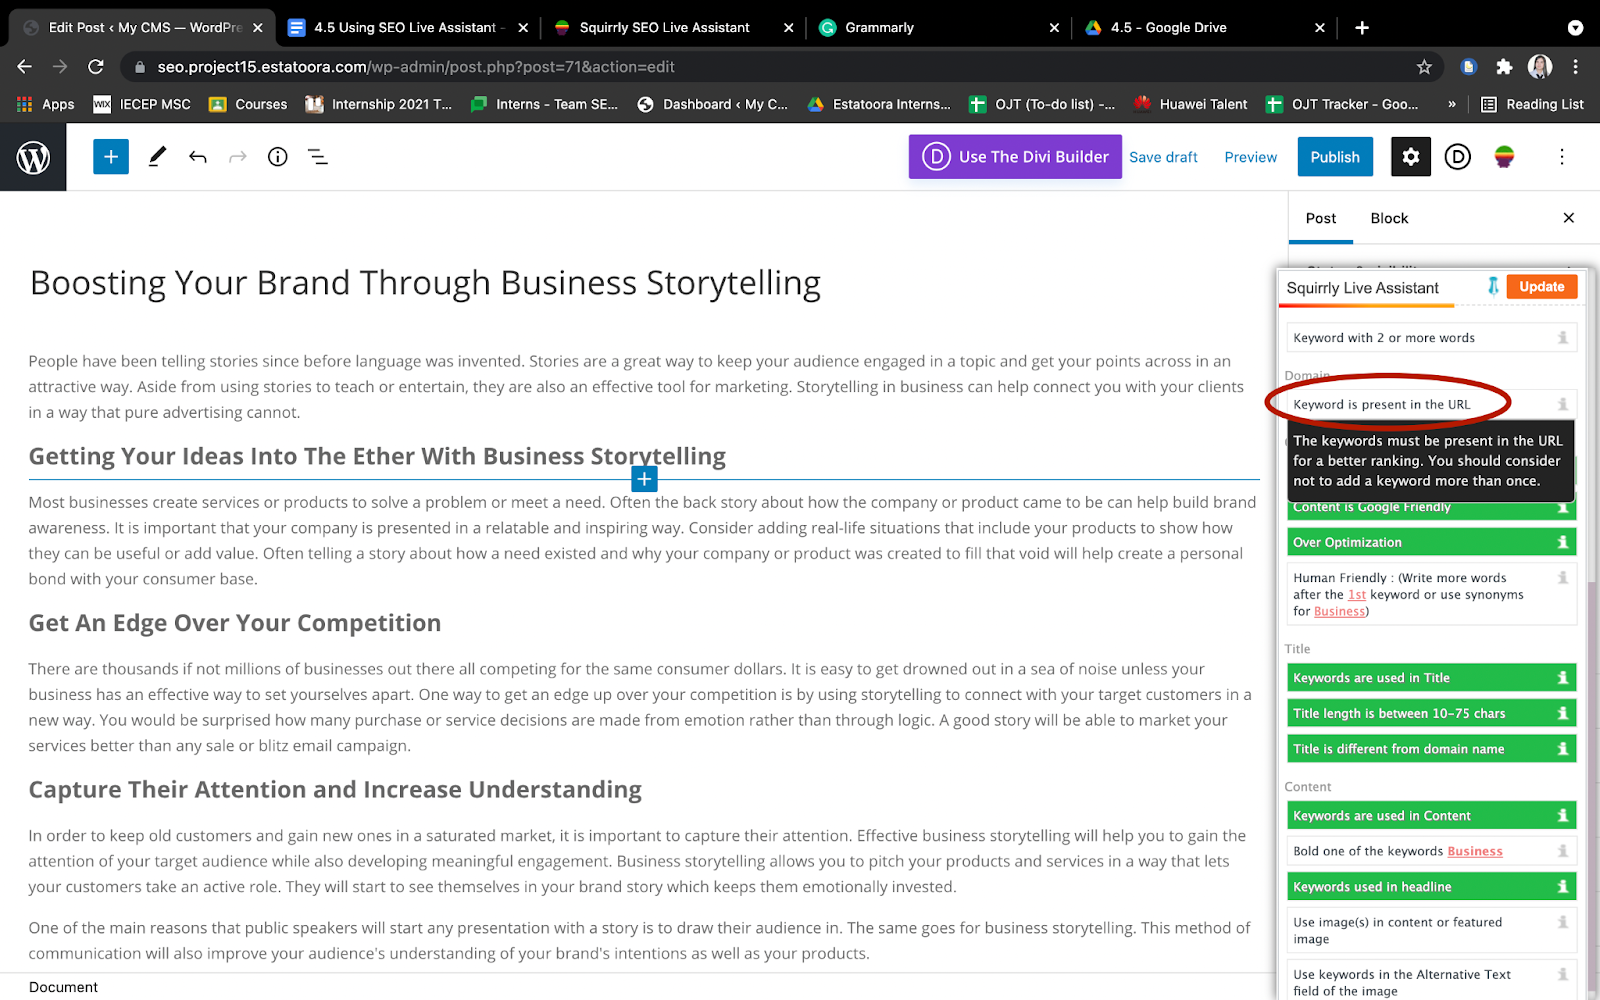Open the Internship 2021 bookmark
Screen dimensions: 1600x1000
(378, 104)
